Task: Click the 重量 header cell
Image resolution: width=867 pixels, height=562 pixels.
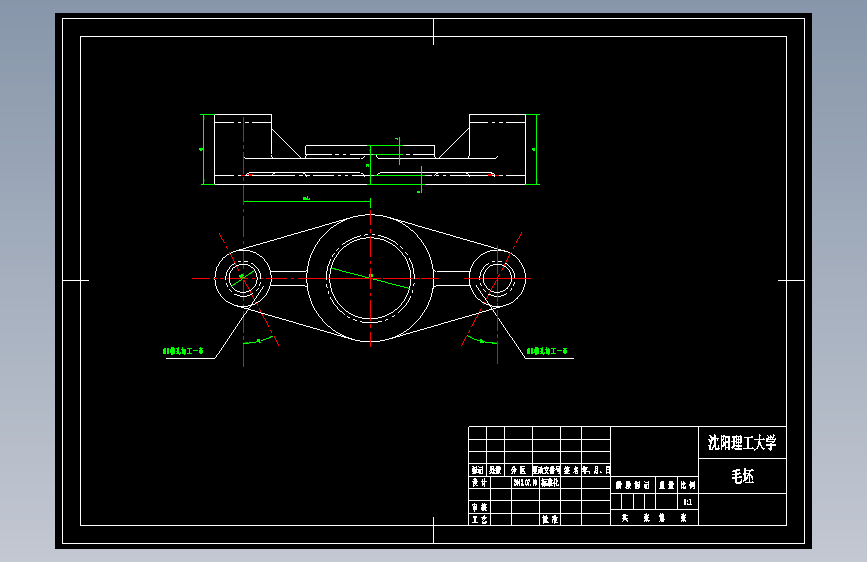Action: (x=666, y=485)
